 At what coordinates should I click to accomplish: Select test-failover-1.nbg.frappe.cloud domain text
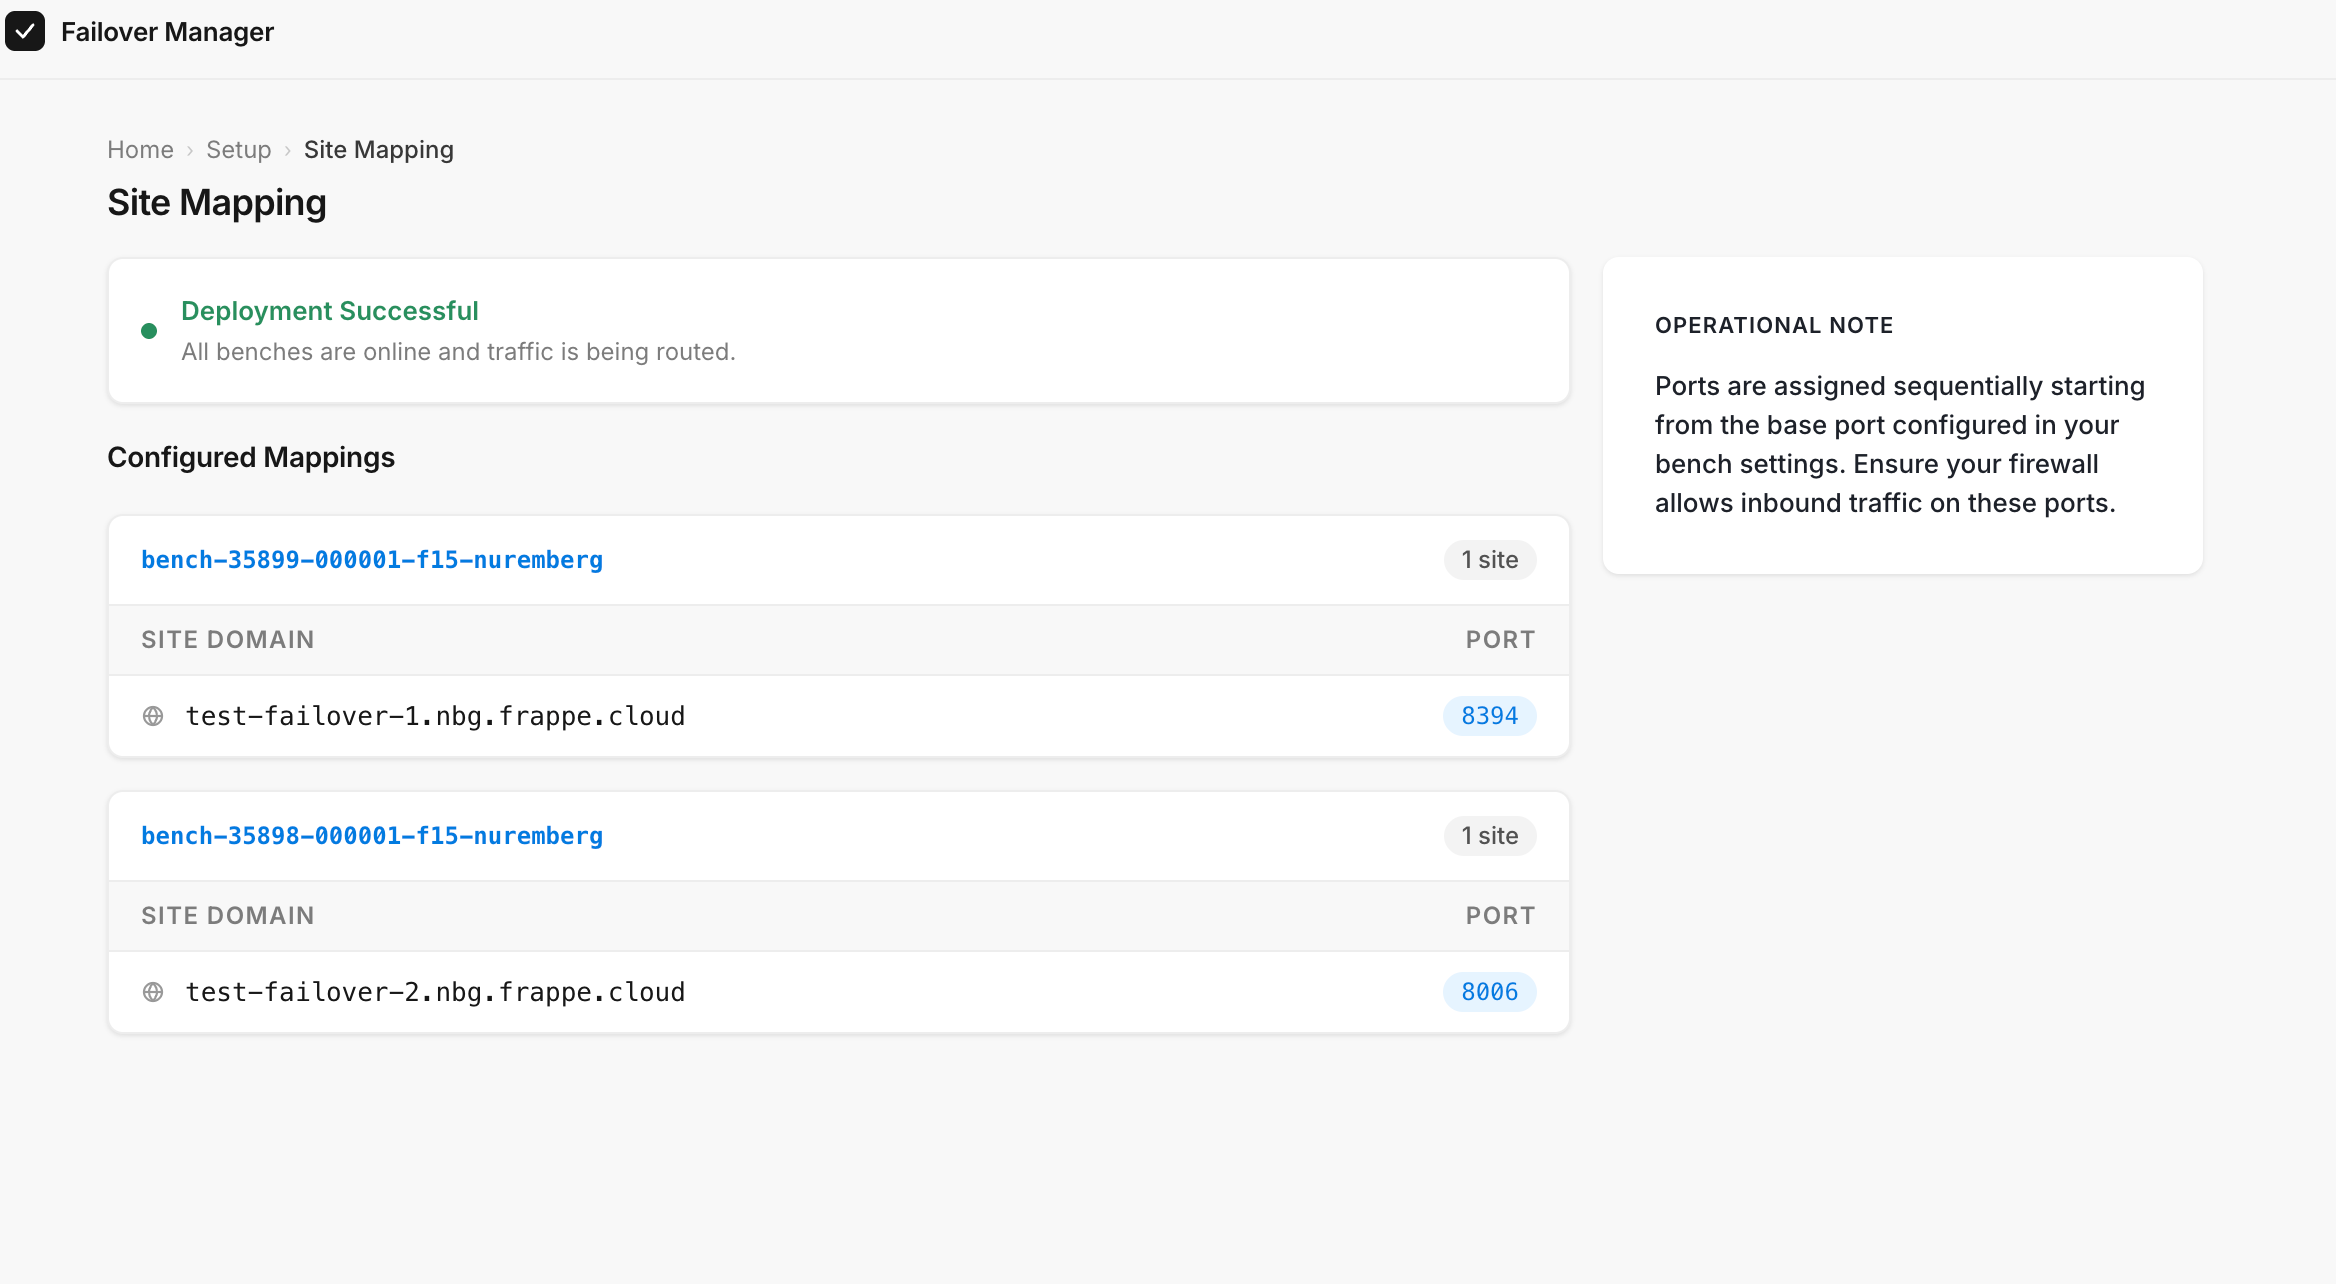click(x=435, y=716)
